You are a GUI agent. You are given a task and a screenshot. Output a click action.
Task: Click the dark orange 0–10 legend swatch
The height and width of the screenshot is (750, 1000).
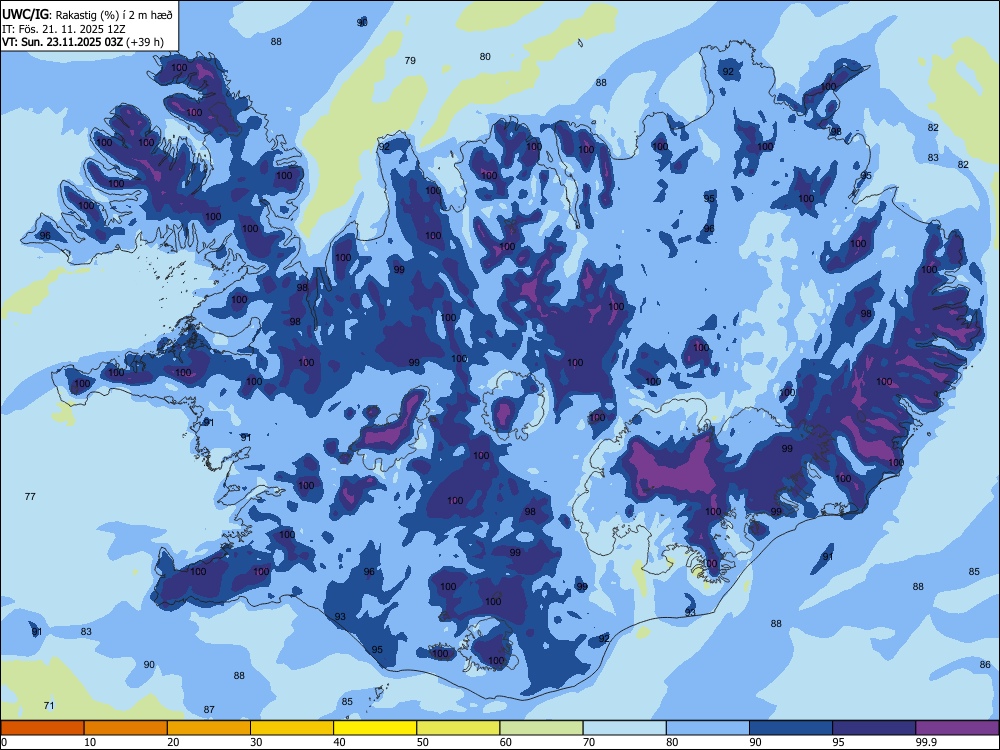(42, 728)
